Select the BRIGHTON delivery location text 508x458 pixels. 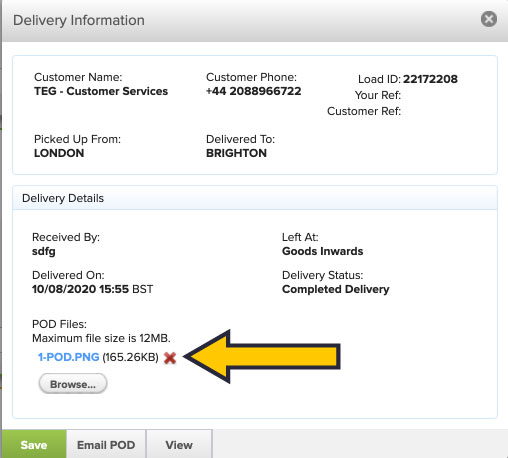(x=236, y=153)
